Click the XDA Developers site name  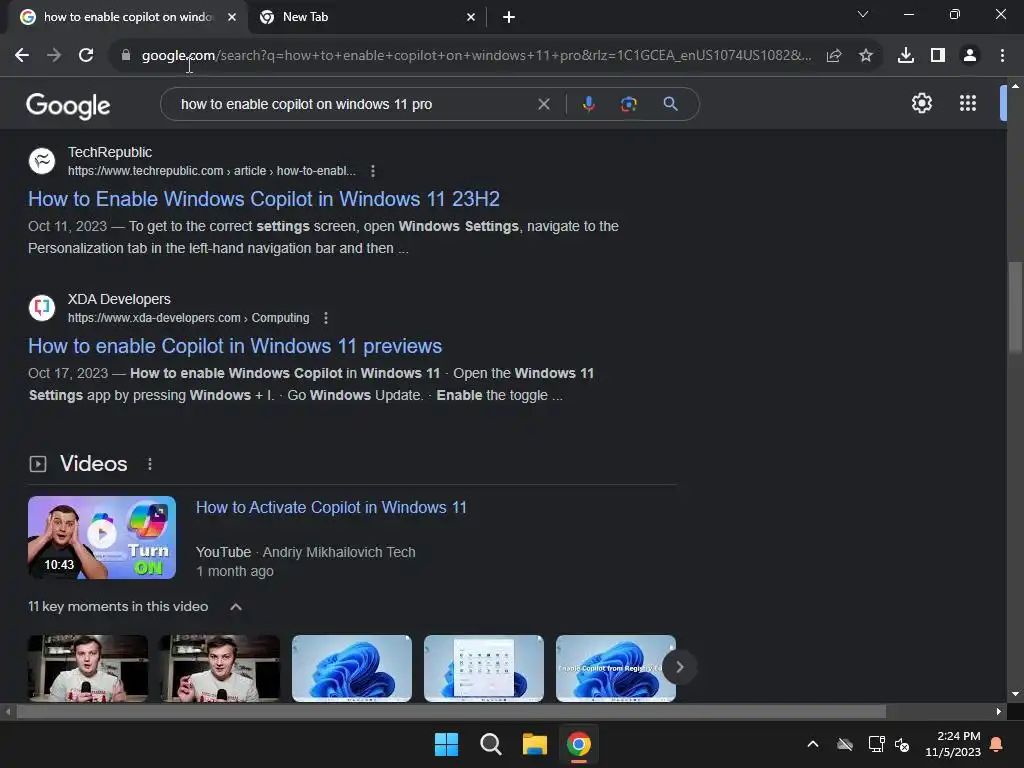click(119, 299)
